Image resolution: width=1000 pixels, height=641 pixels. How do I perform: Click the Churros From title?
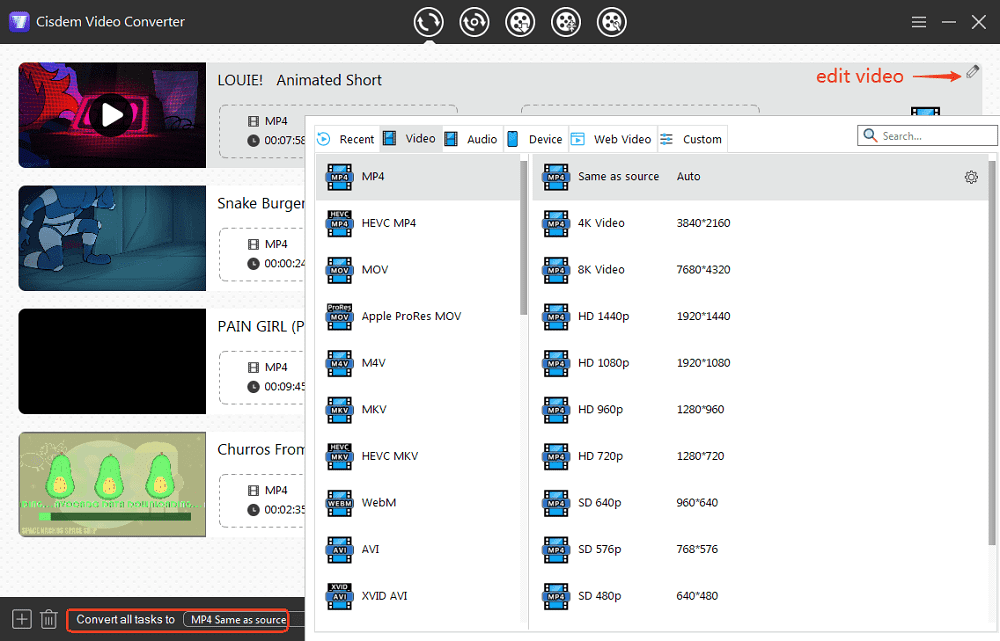coord(261,450)
